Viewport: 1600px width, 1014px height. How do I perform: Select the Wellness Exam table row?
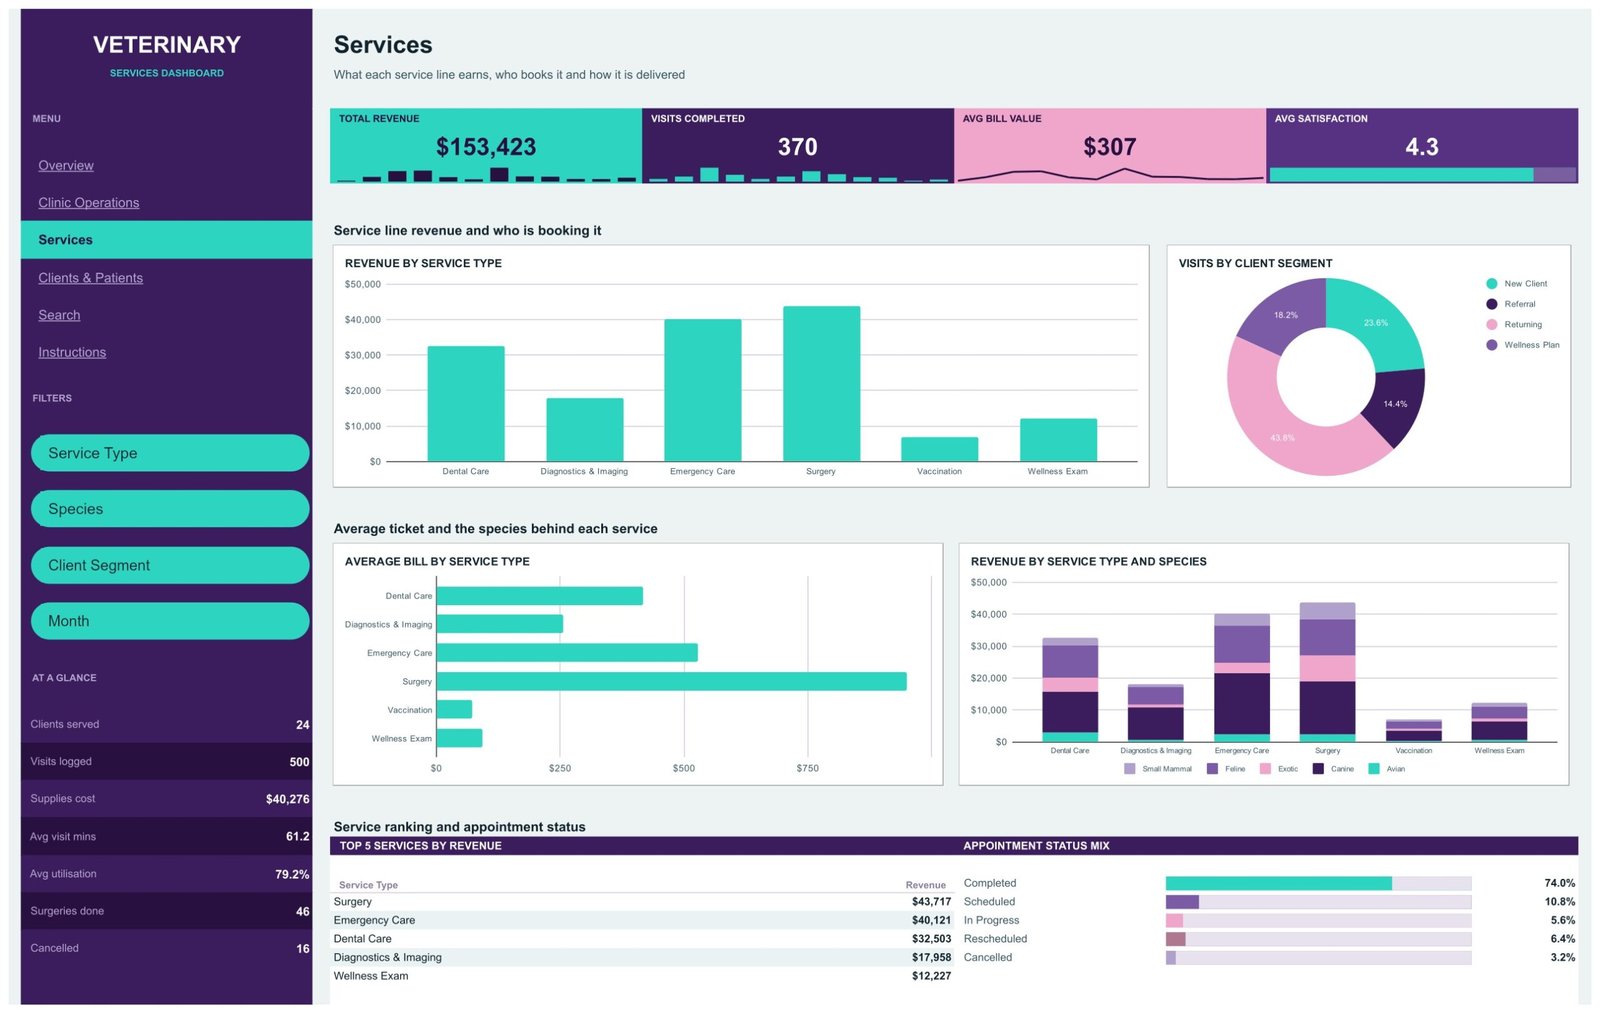coord(642,976)
